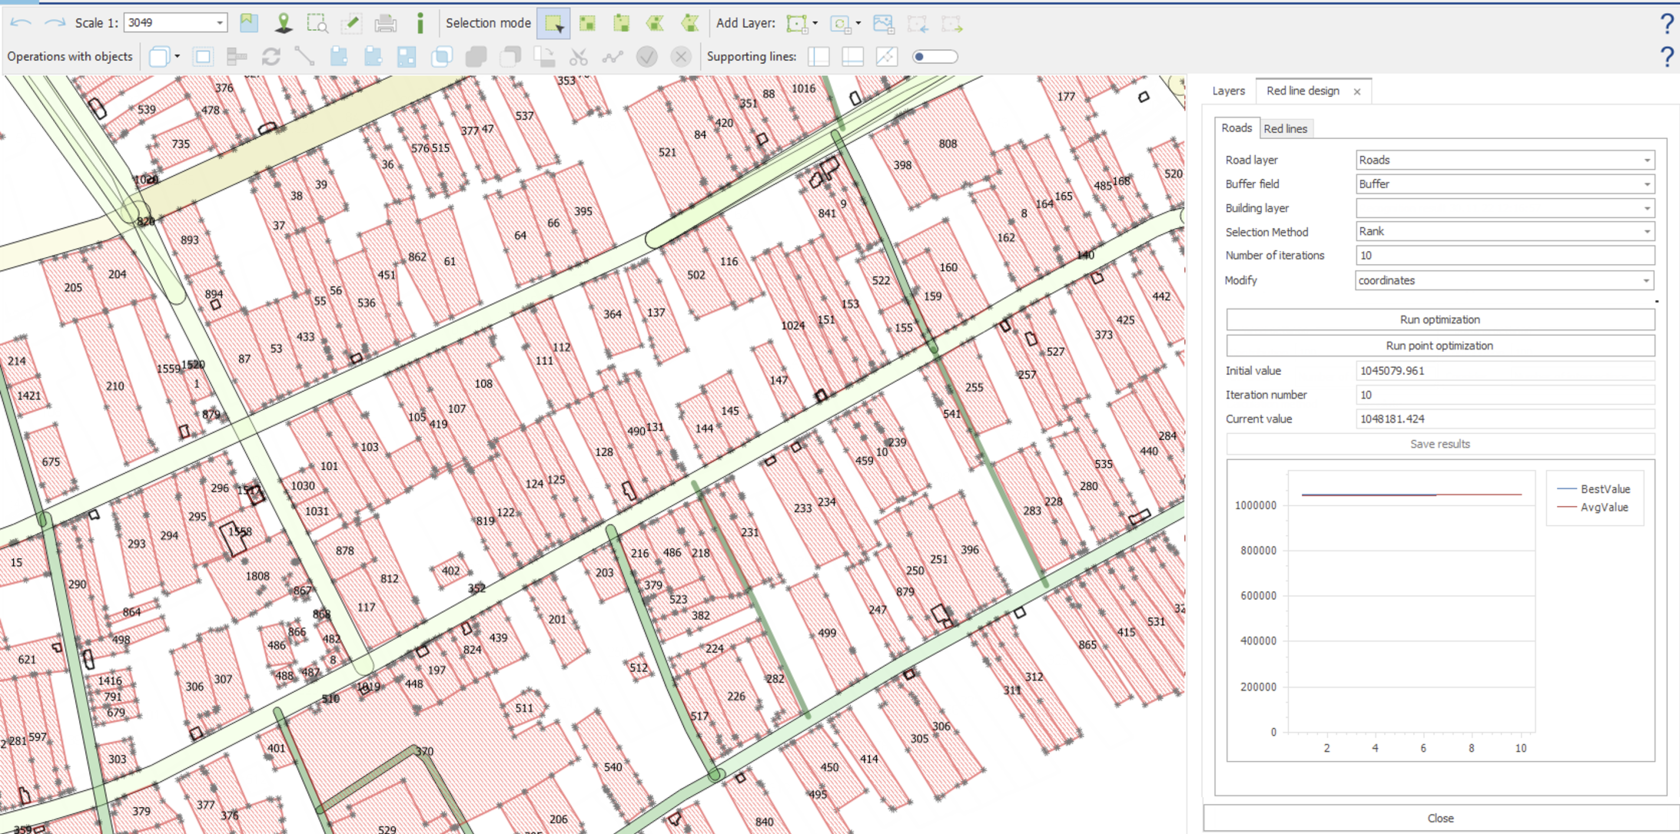Click the Current value field

coord(1505,419)
